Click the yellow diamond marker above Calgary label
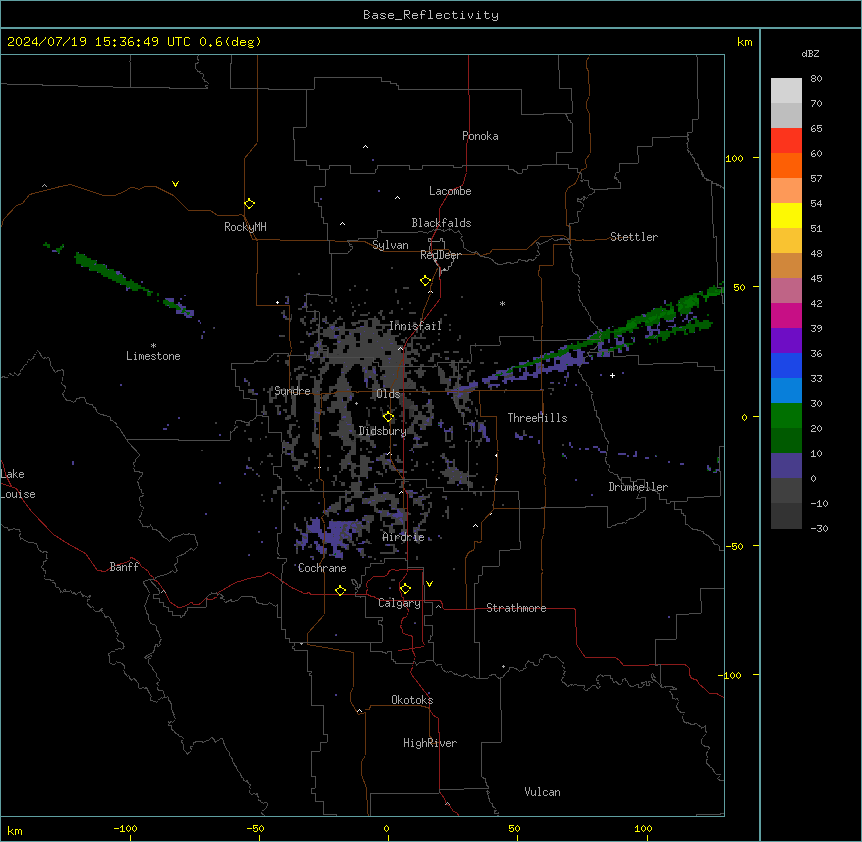This screenshot has width=862, height=842. pos(405,589)
